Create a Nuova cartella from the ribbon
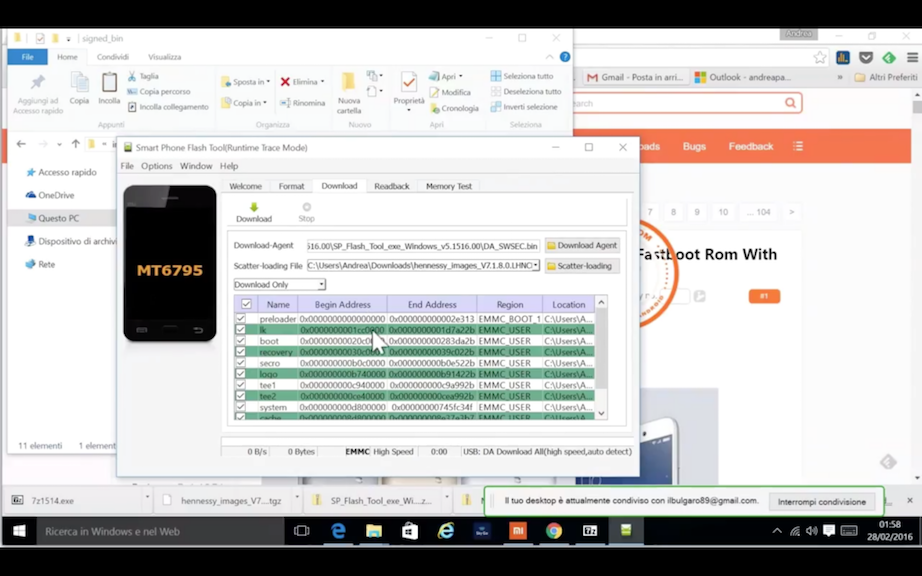The width and height of the screenshot is (922, 576). pyautogui.click(x=349, y=93)
